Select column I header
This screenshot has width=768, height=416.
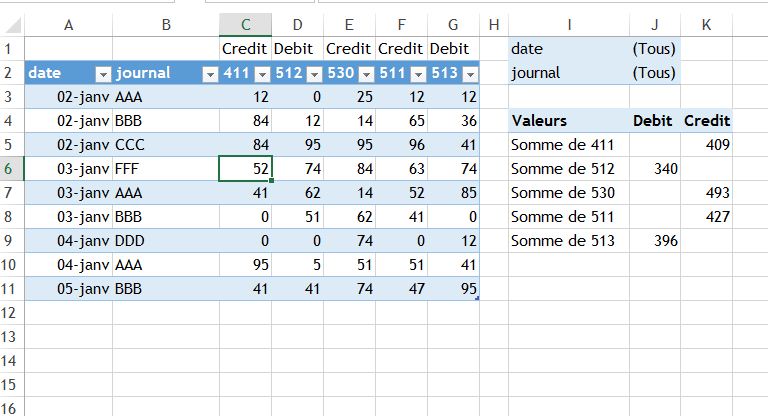[x=569, y=25]
